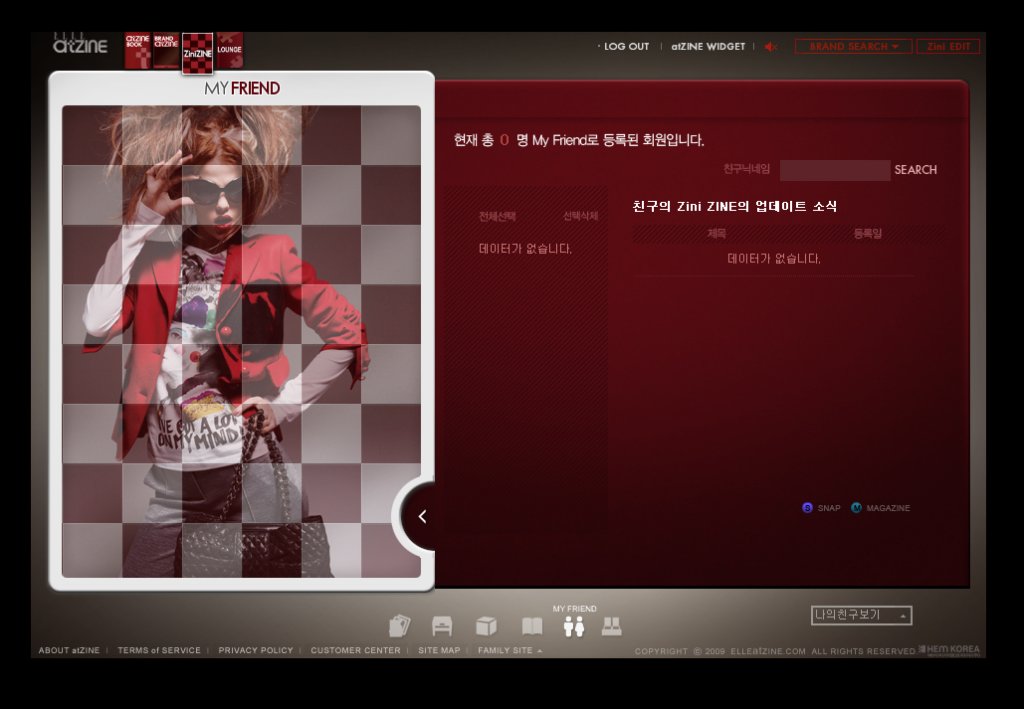Collapse panel with left chevron arrow

(x=422, y=516)
